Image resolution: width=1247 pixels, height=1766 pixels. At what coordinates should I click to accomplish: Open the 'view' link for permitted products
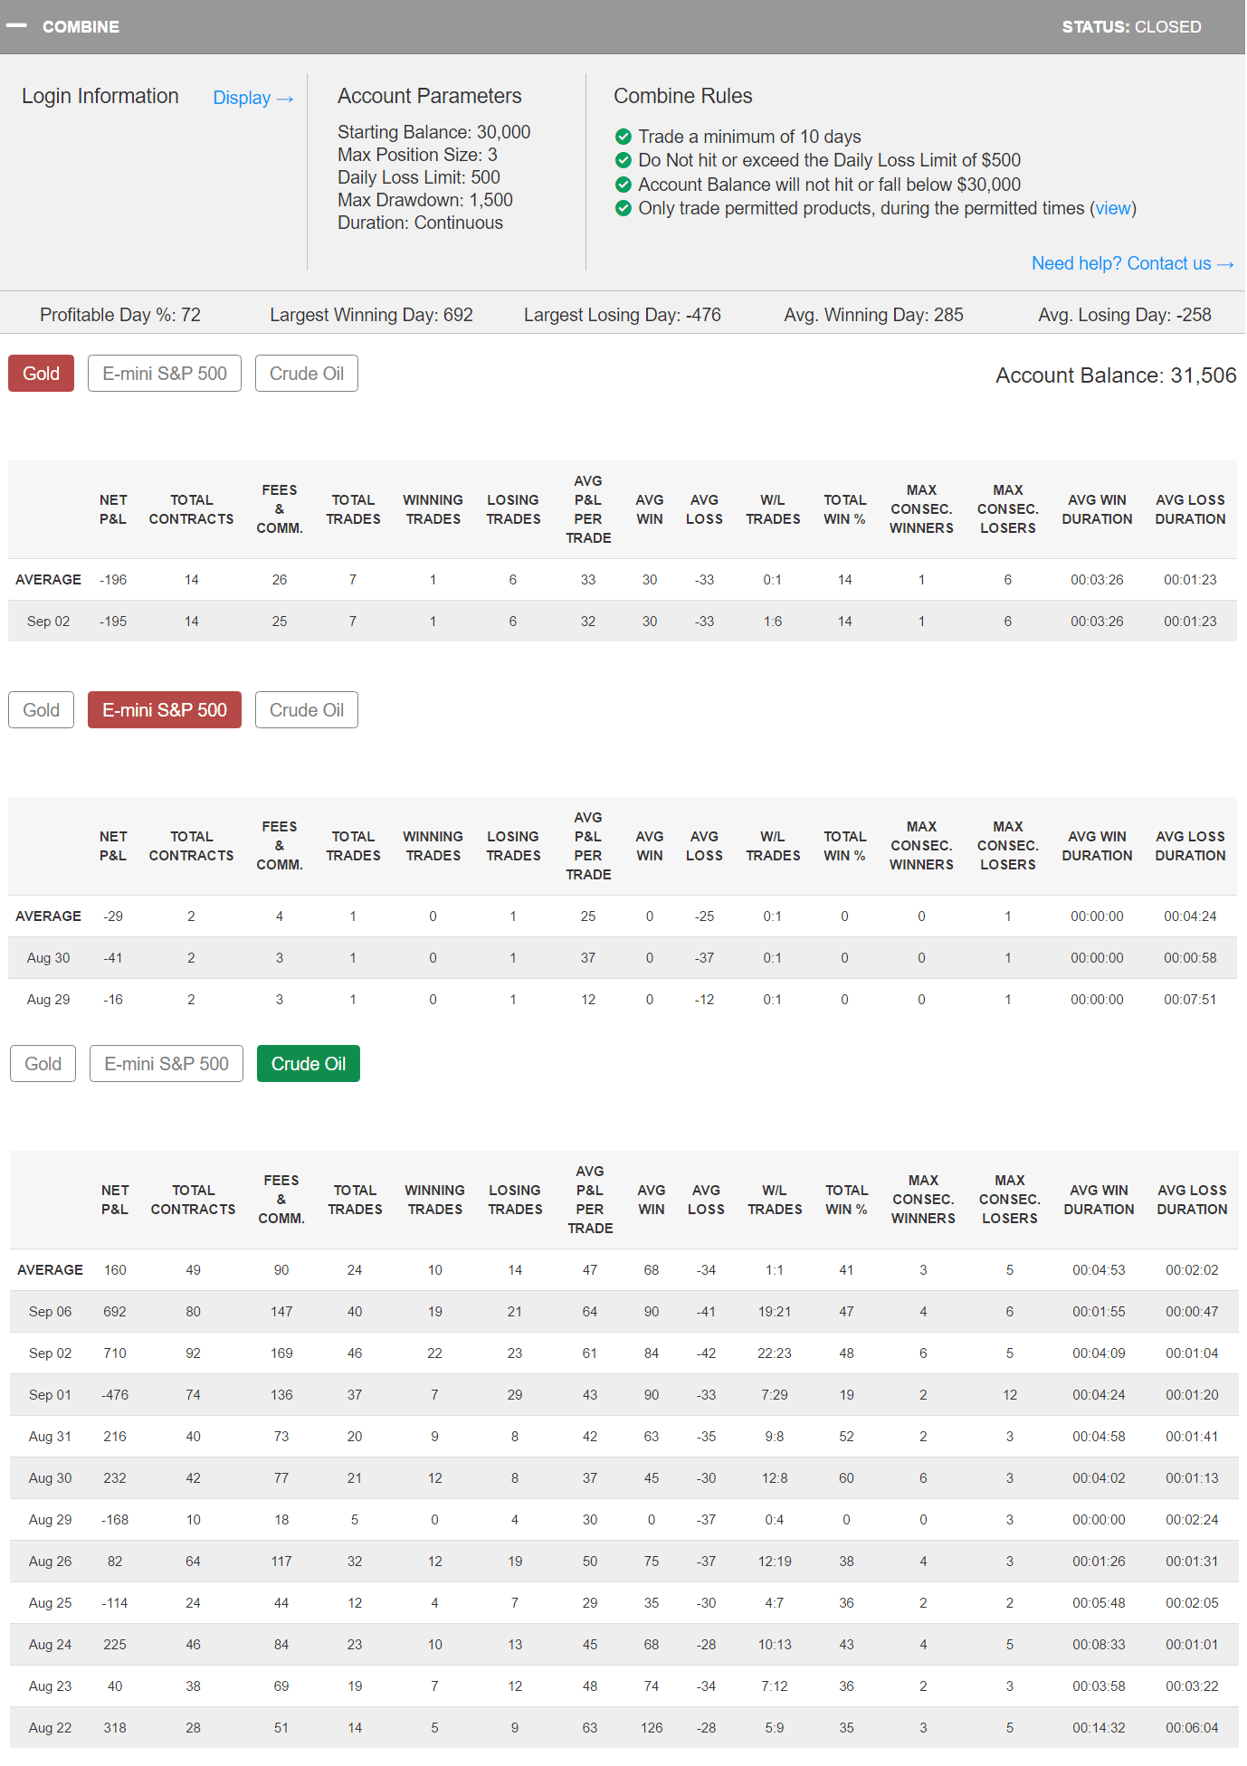coord(1112,208)
